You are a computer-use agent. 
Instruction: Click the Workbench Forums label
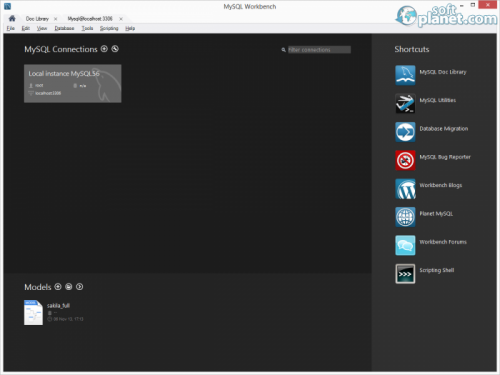[443, 242]
